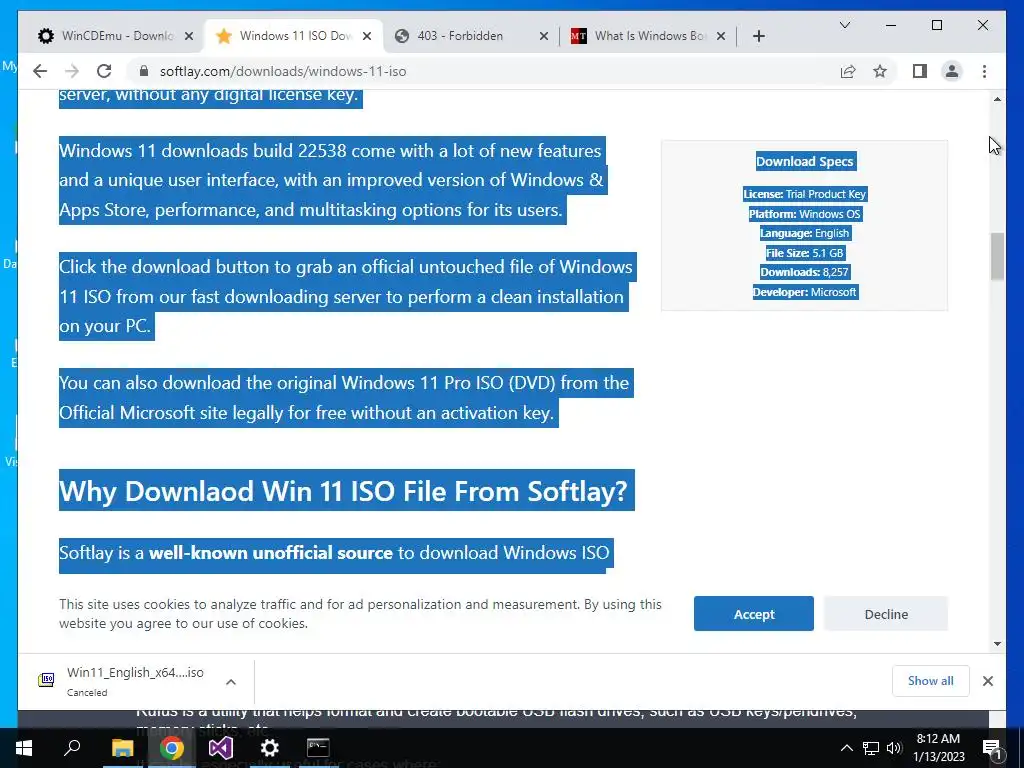Expand the Win11_English_x64 download options
Image resolution: width=1024 pixels, height=768 pixels.
click(x=231, y=682)
